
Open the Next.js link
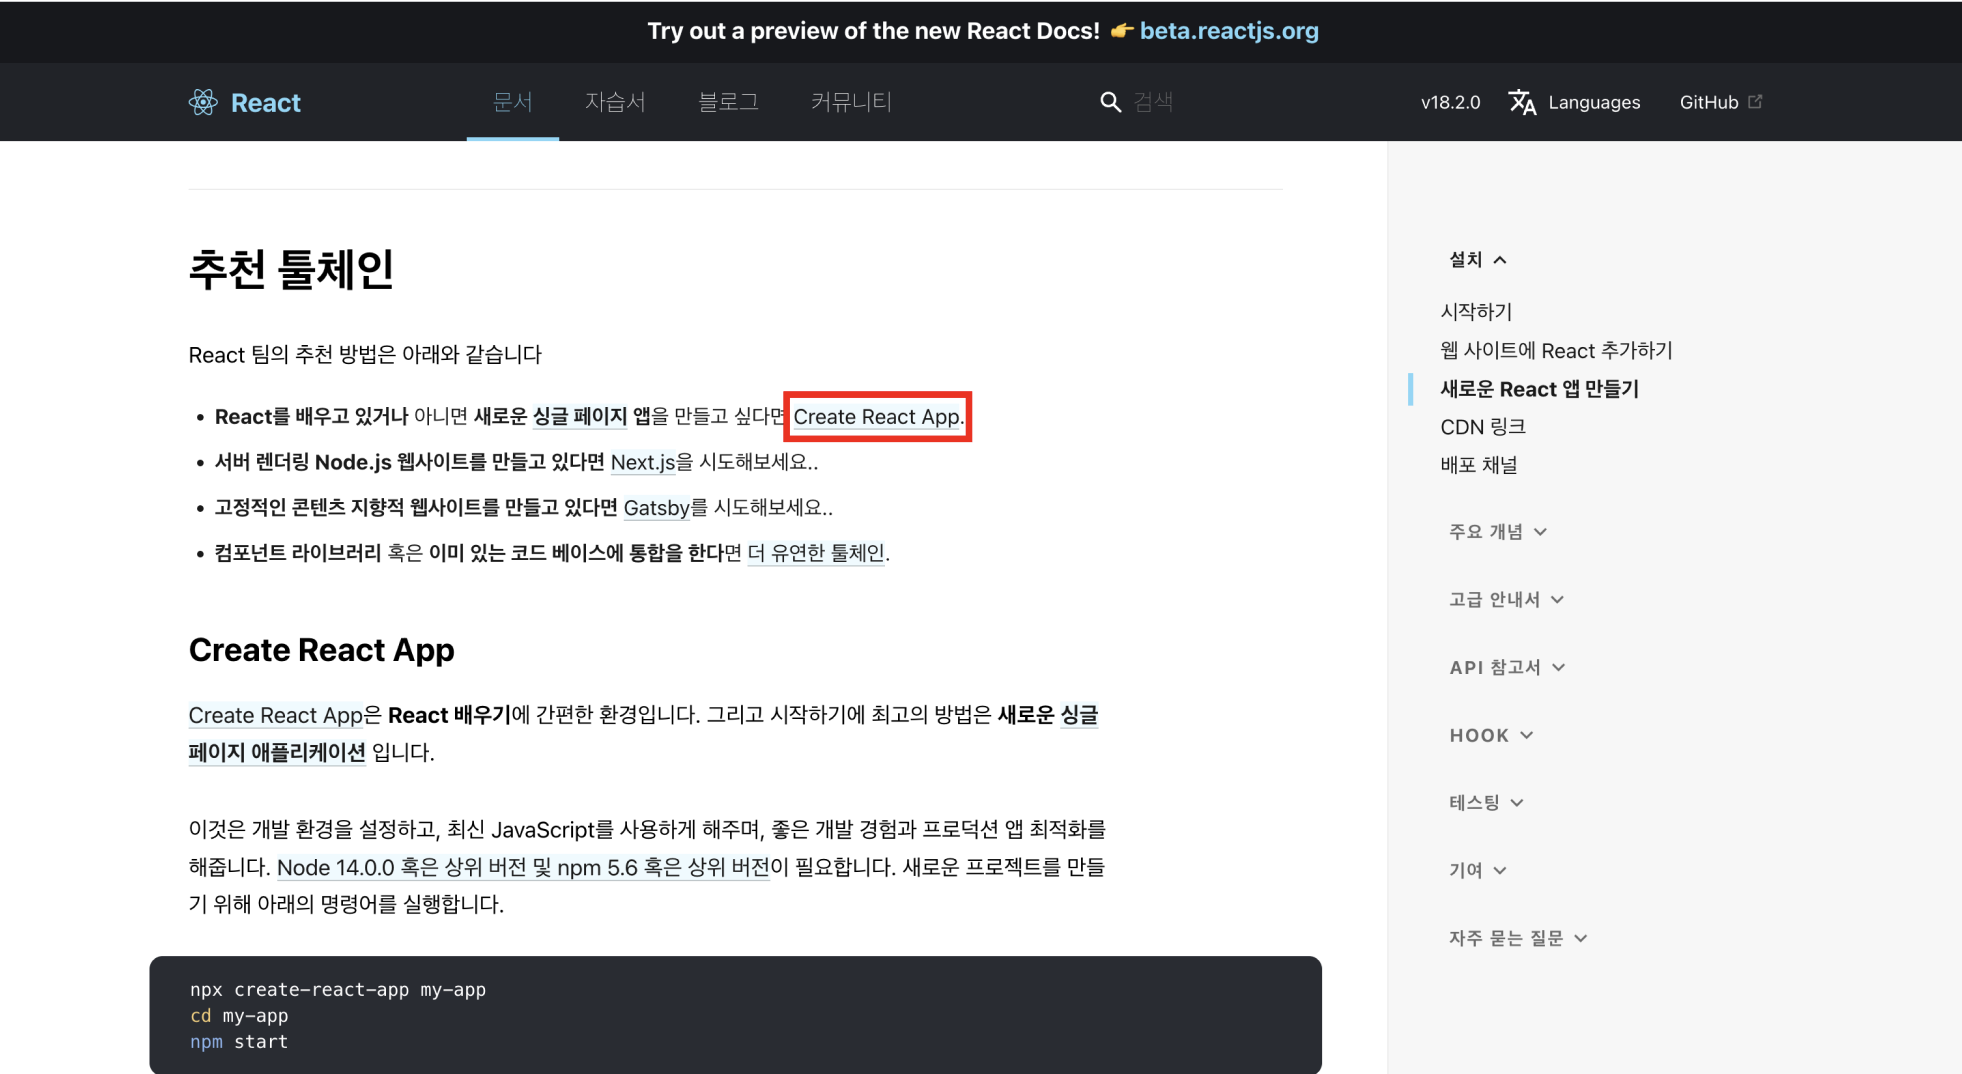[x=642, y=462]
